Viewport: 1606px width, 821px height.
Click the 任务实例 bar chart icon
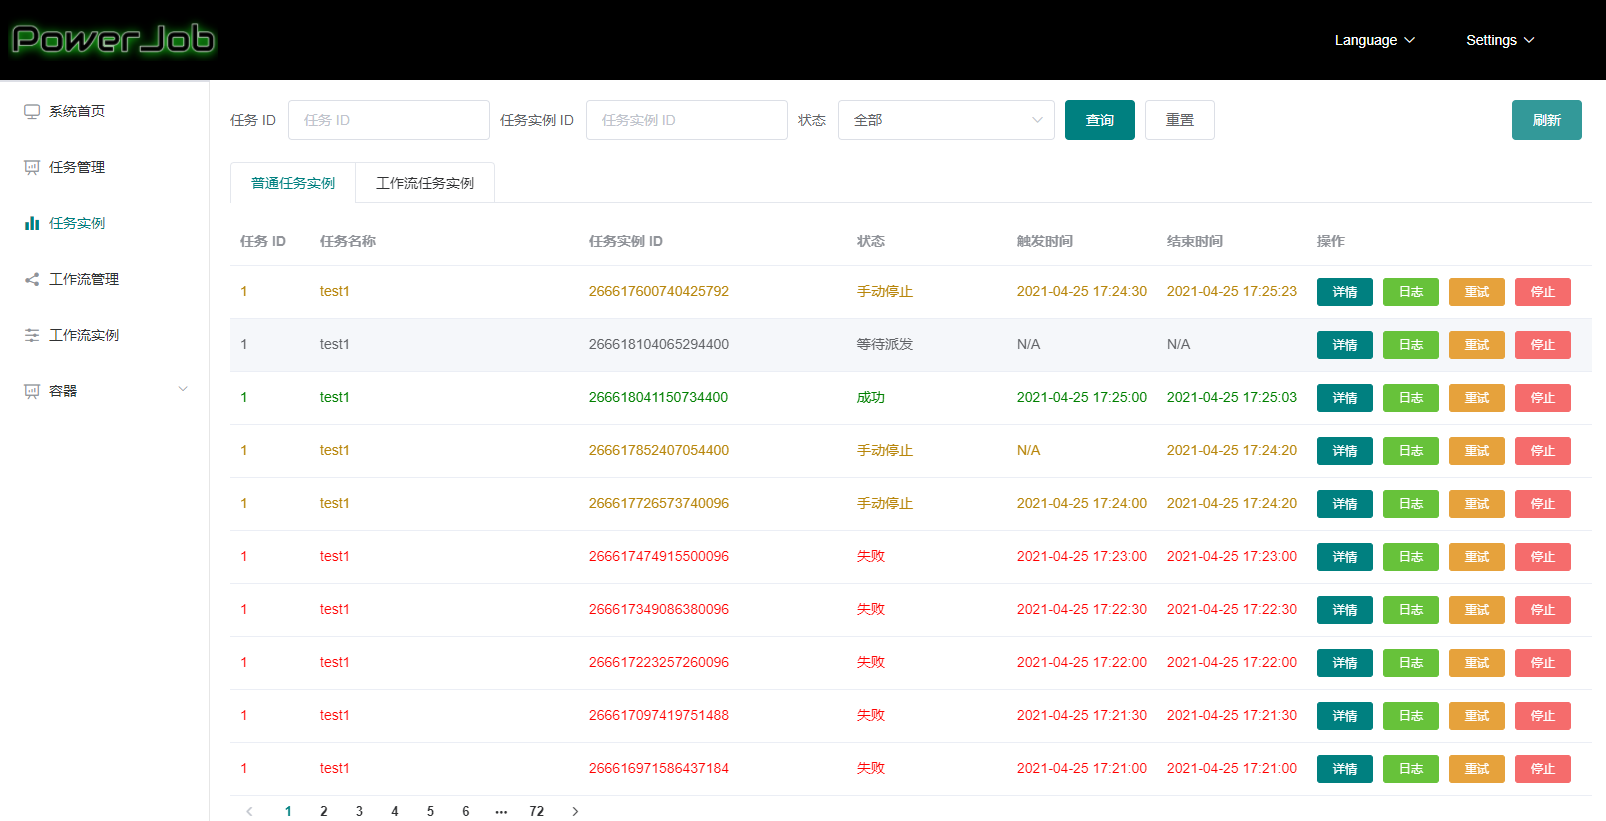point(32,223)
